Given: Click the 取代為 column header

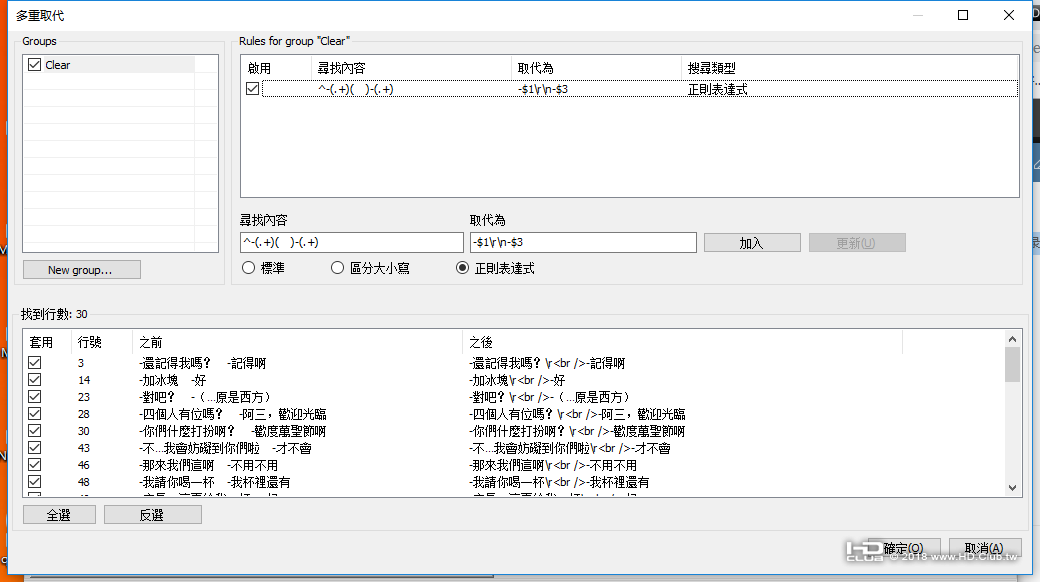Looking at the screenshot, I should coord(596,68).
